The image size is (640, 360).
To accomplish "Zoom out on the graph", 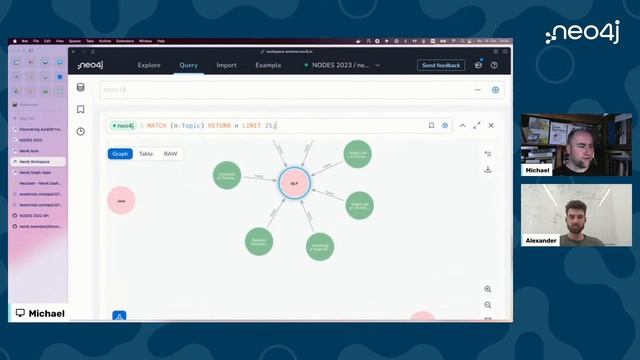I will click(488, 305).
